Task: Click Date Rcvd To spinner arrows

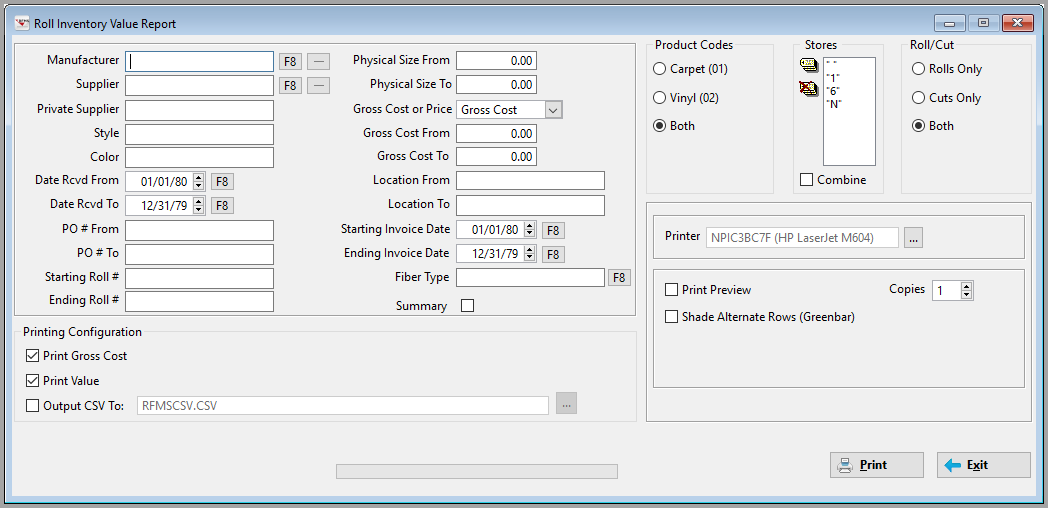Action: 199,205
